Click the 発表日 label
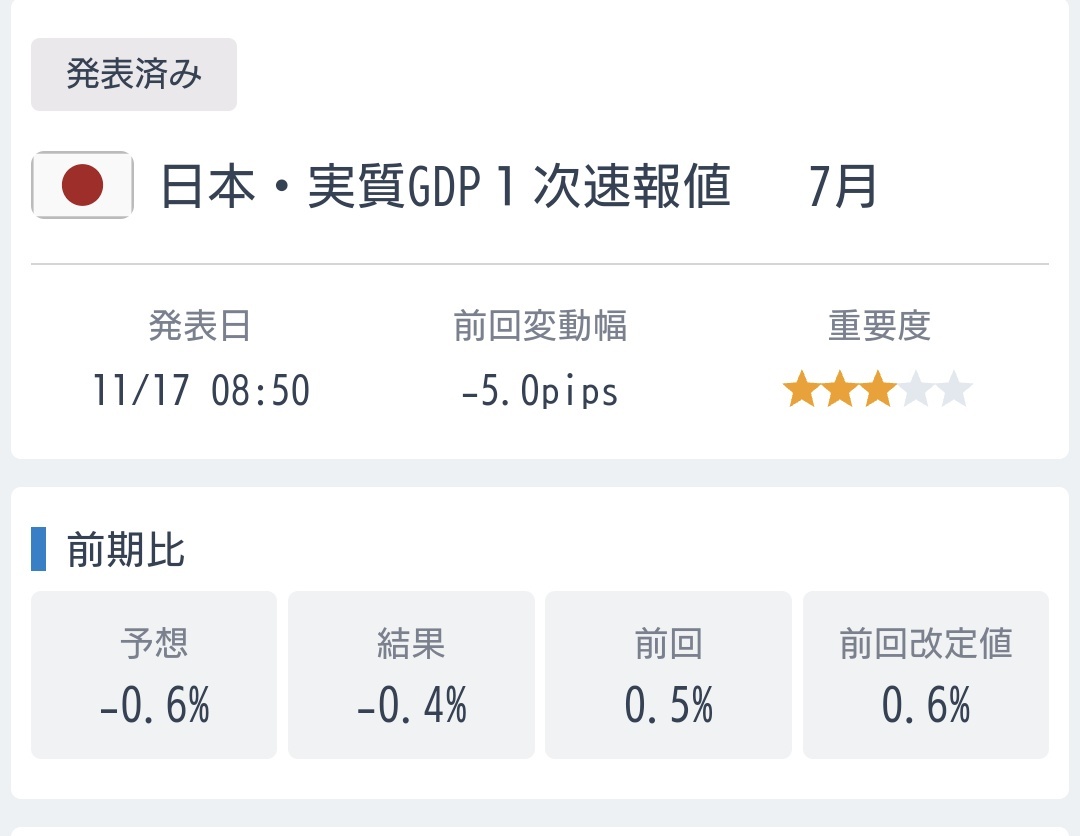 click(200, 326)
